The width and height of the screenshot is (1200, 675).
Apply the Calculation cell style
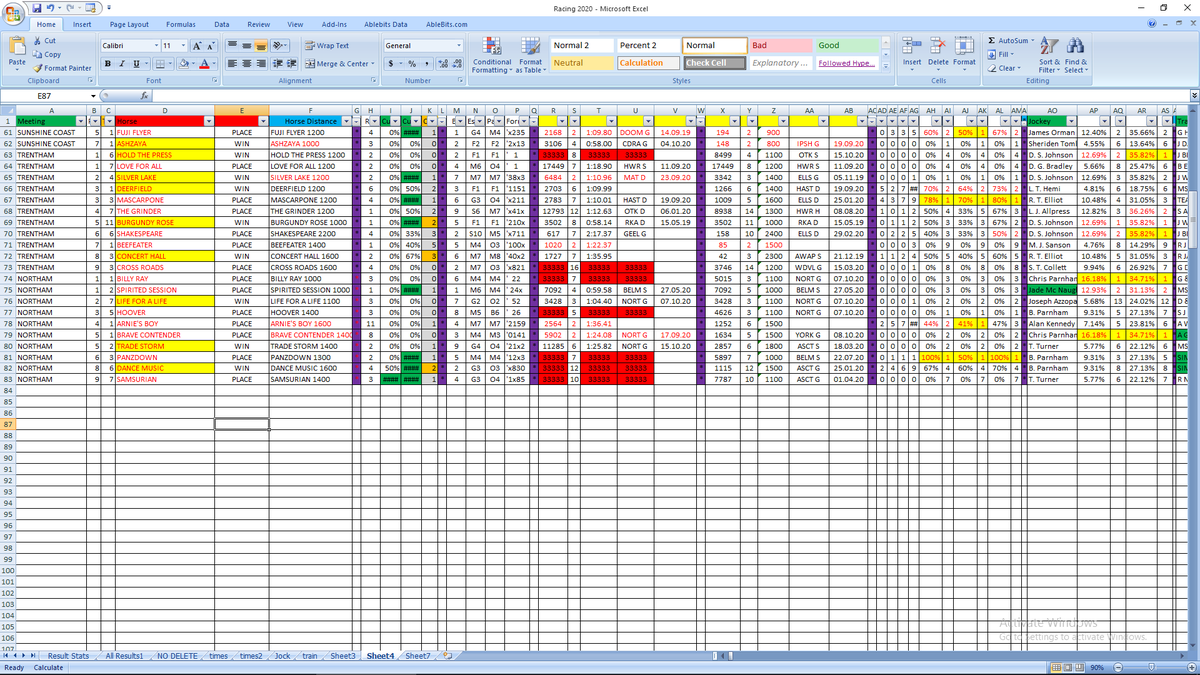pyautogui.click(x=648, y=62)
